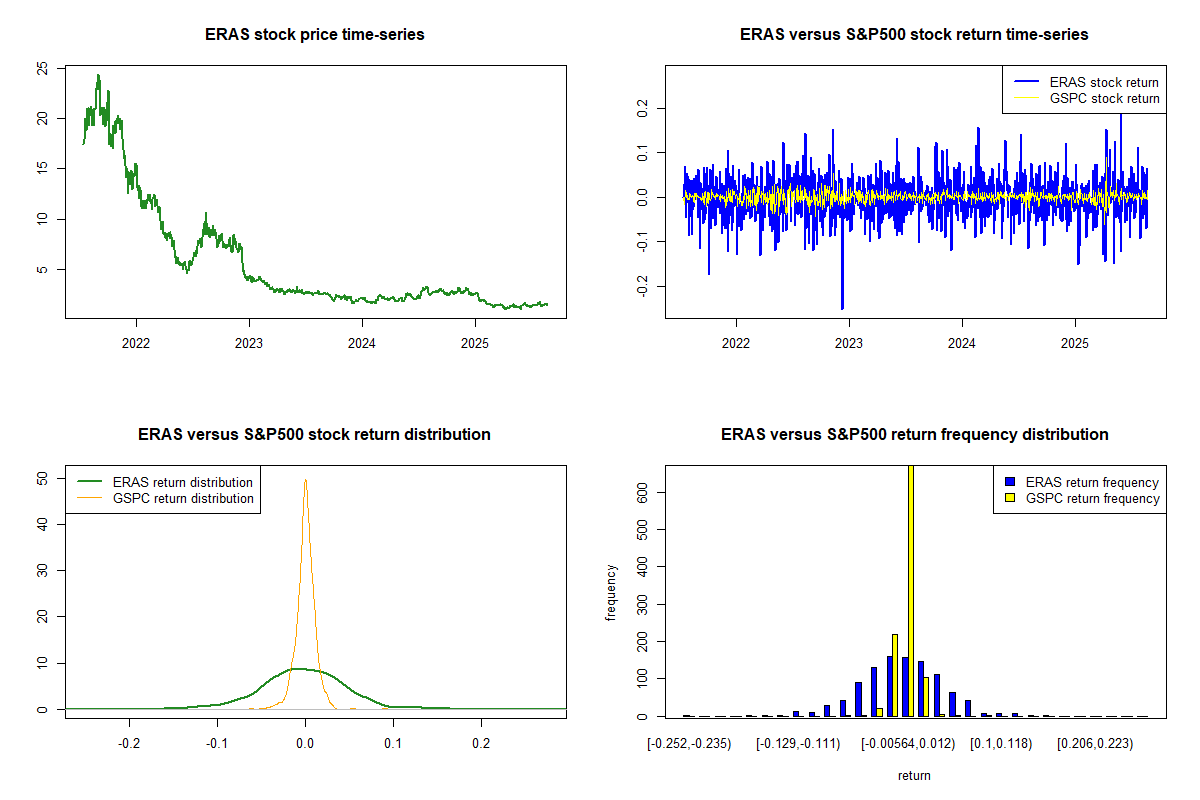The width and height of the screenshot is (1200, 800).
Task: Click the yellow GSPC stock return legend line
Action: 1026,98
